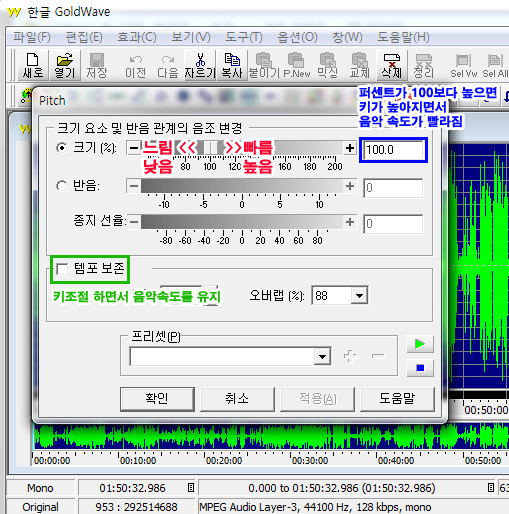The height and width of the screenshot is (514, 509).
Task: Click the 도움말 help button in dialog
Action: pyautogui.click(x=397, y=399)
